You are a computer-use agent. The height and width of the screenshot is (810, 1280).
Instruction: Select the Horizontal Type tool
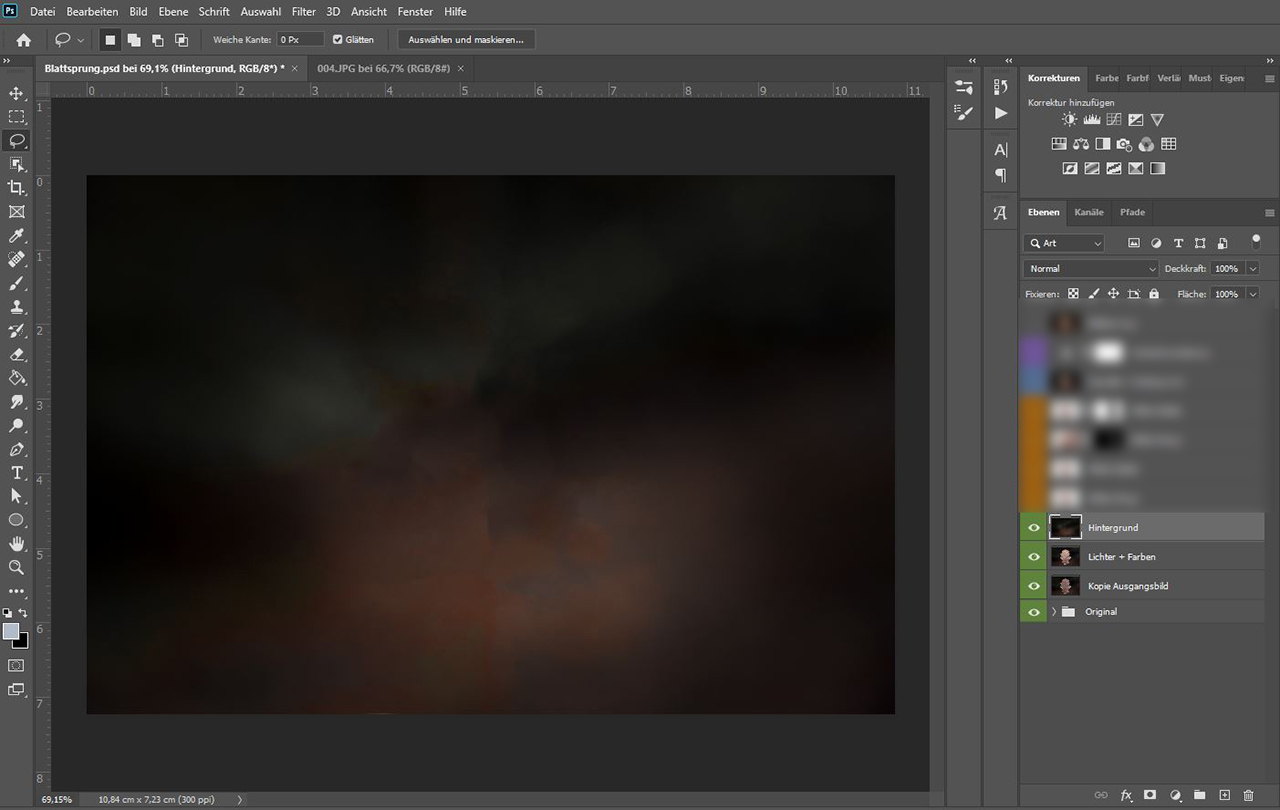[17, 473]
